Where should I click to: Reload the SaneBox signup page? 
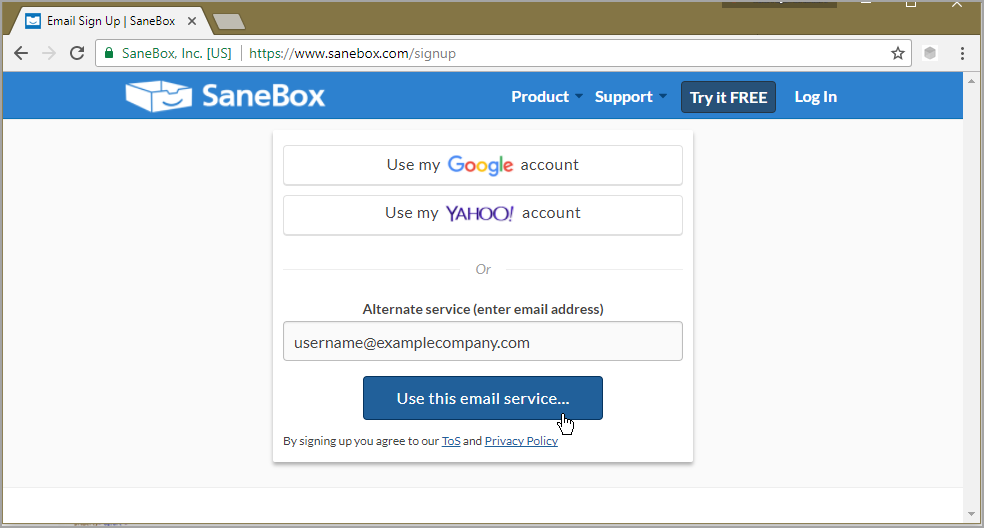pyautogui.click(x=77, y=53)
